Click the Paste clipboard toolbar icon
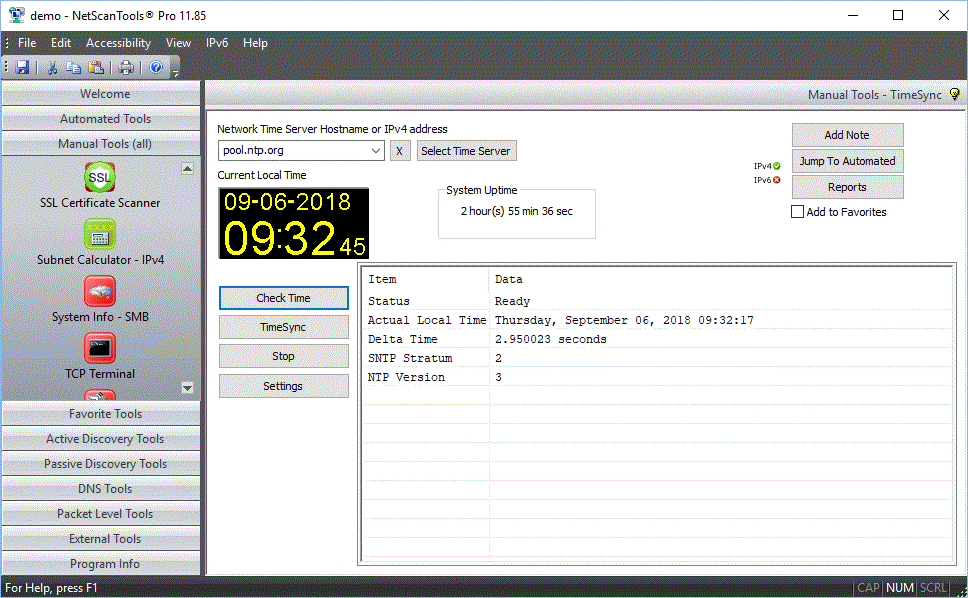Image resolution: width=968 pixels, height=598 pixels. (x=96, y=67)
